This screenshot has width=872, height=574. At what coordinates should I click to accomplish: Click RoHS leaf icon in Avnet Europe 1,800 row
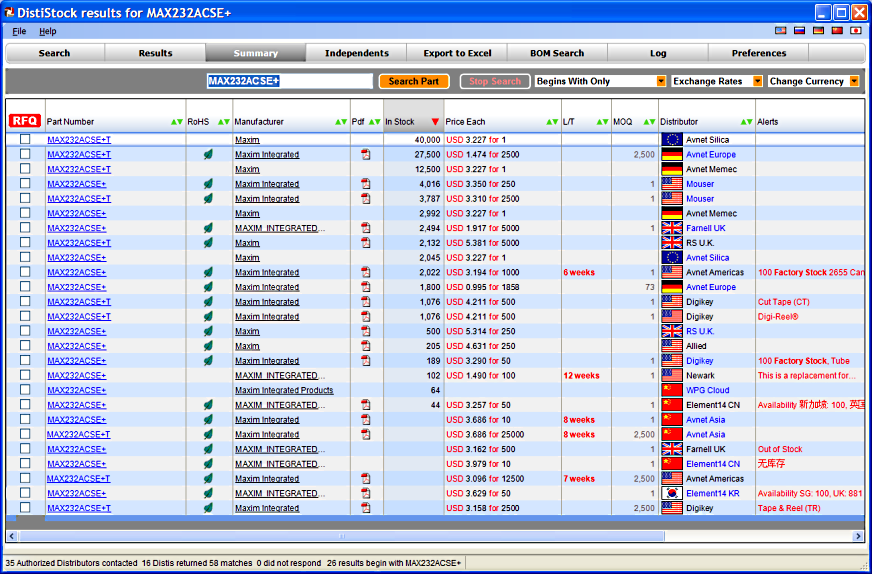click(208, 286)
